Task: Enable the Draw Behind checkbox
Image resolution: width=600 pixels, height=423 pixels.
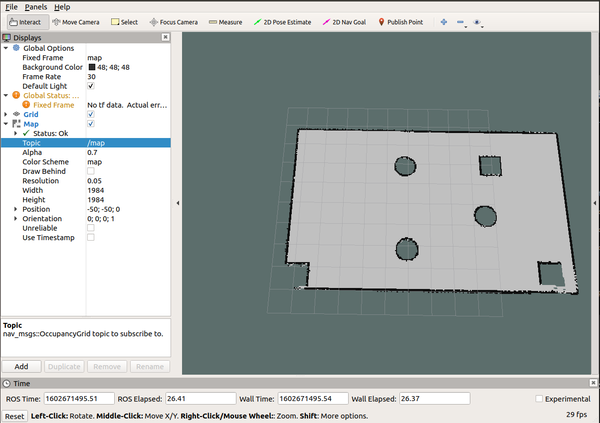Action: coord(91,171)
